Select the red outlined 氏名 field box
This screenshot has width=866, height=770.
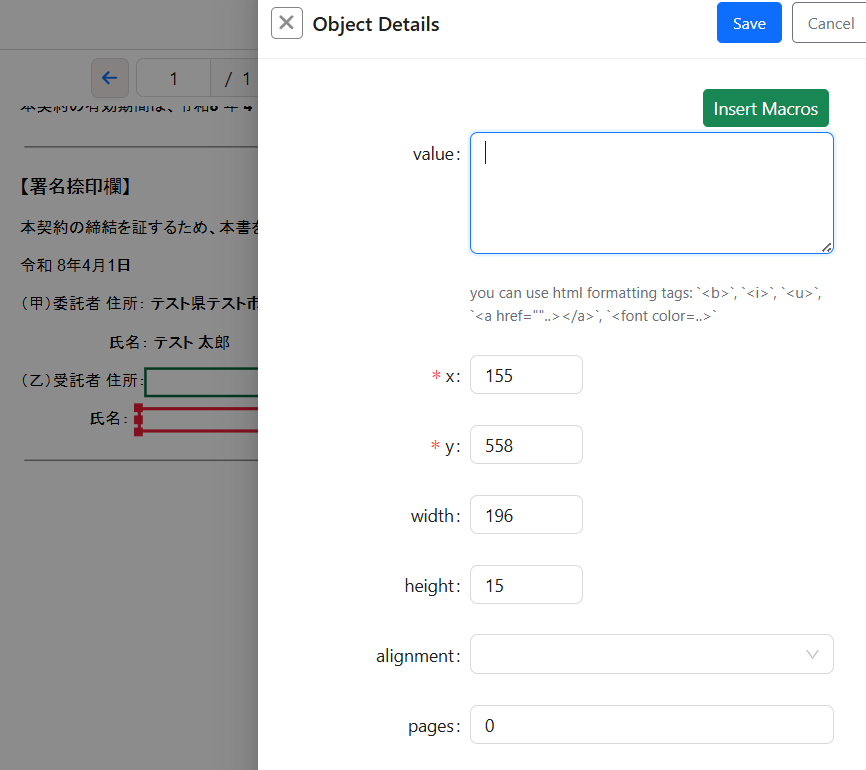click(200, 419)
